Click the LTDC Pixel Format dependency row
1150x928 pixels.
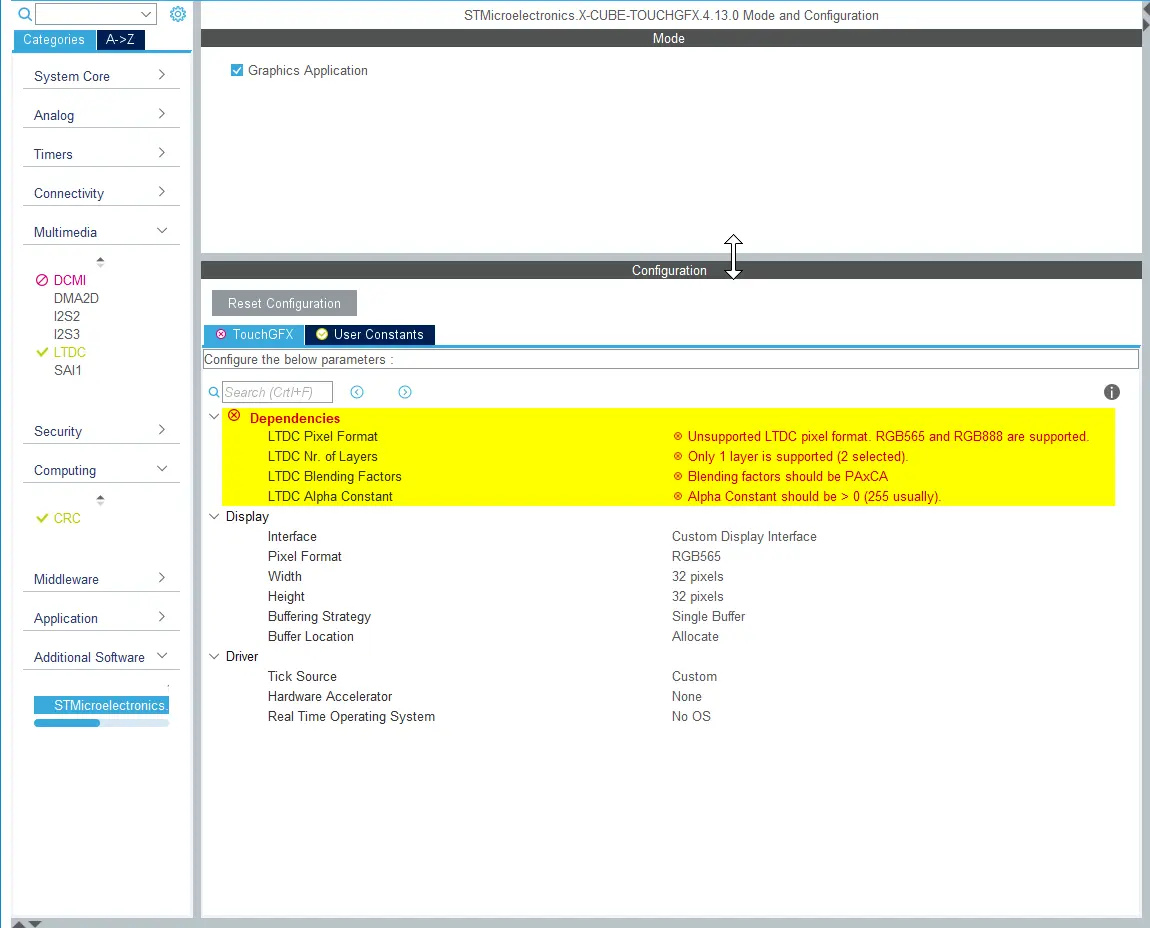pos(669,436)
